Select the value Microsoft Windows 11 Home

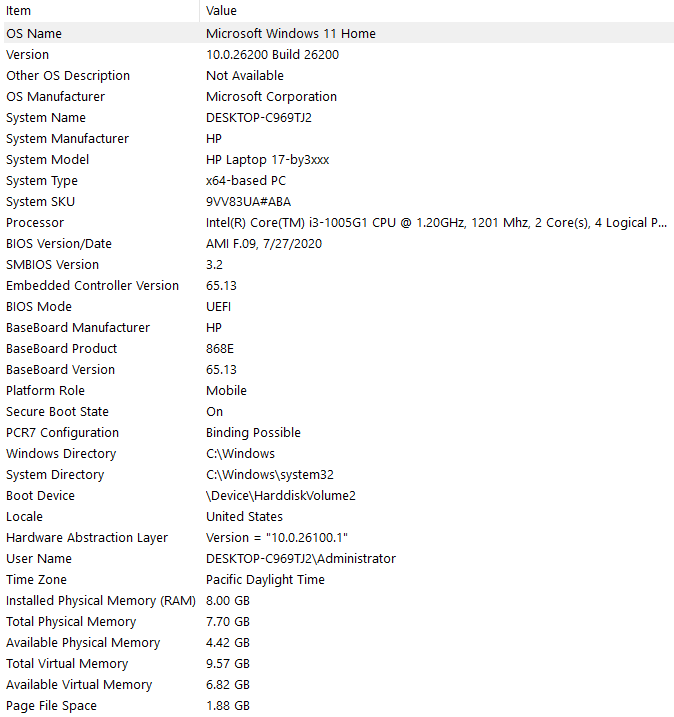(x=291, y=33)
